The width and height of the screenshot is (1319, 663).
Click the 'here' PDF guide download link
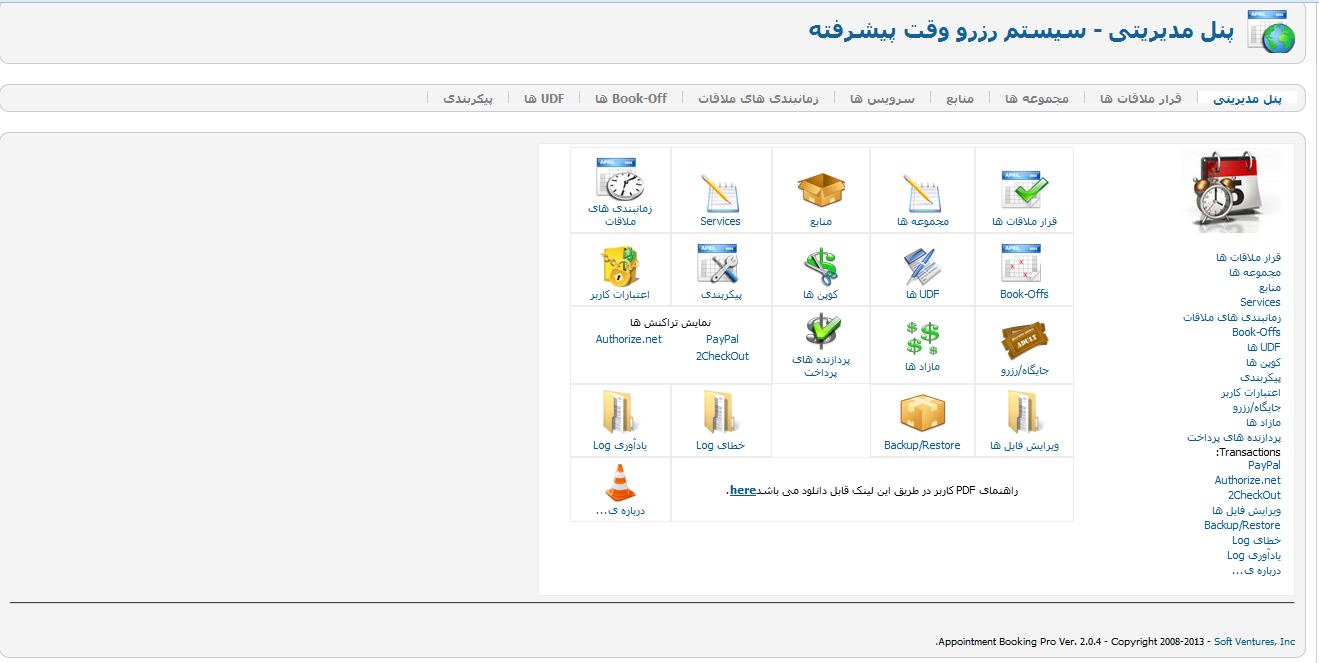(742, 490)
